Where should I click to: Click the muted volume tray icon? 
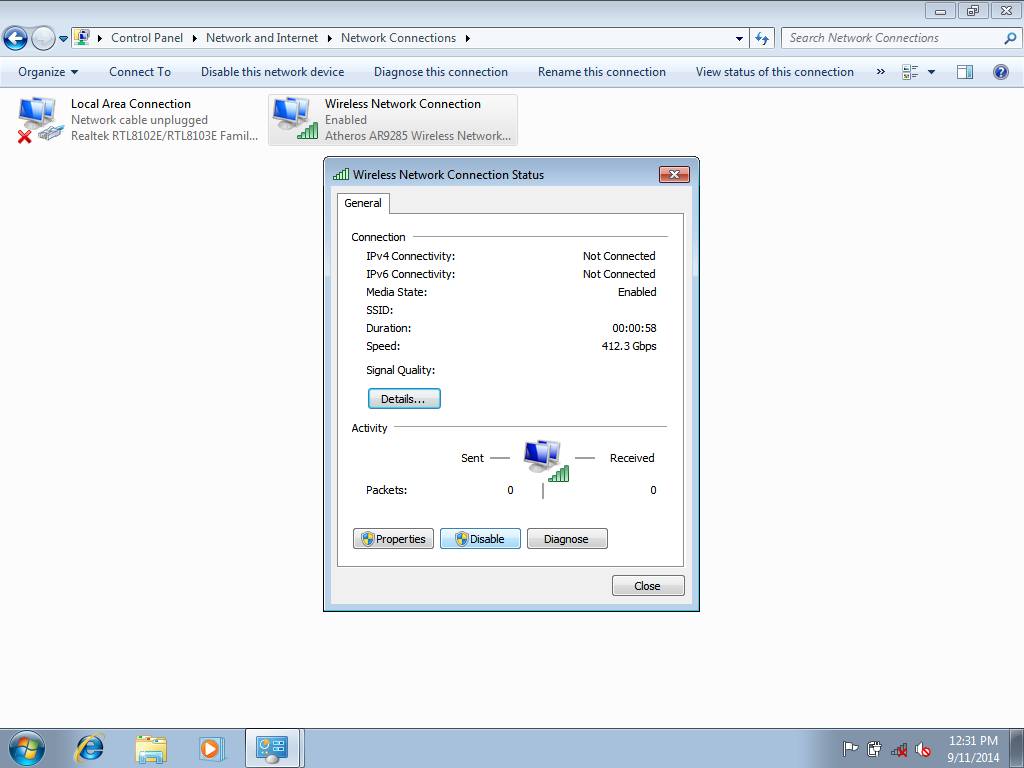coord(922,749)
